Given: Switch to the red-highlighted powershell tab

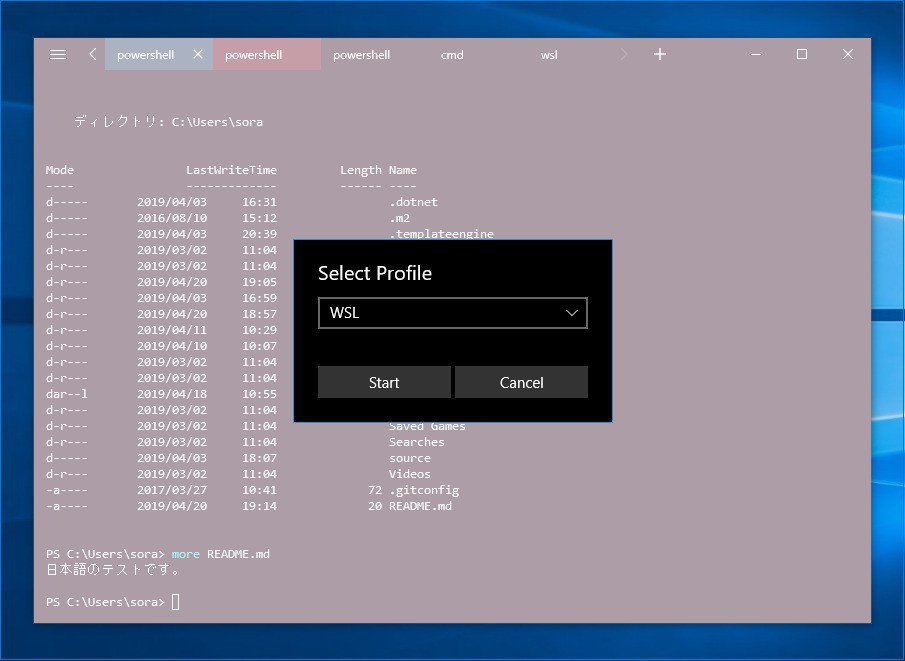Looking at the screenshot, I should [x=254, y=55].
